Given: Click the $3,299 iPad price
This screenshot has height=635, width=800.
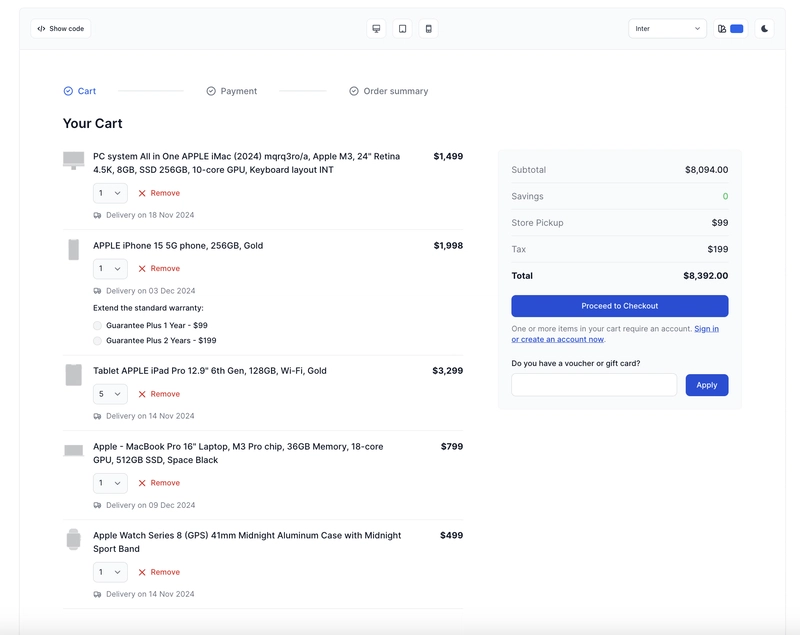Looking at the screenshot, I should tap(447, 371).
